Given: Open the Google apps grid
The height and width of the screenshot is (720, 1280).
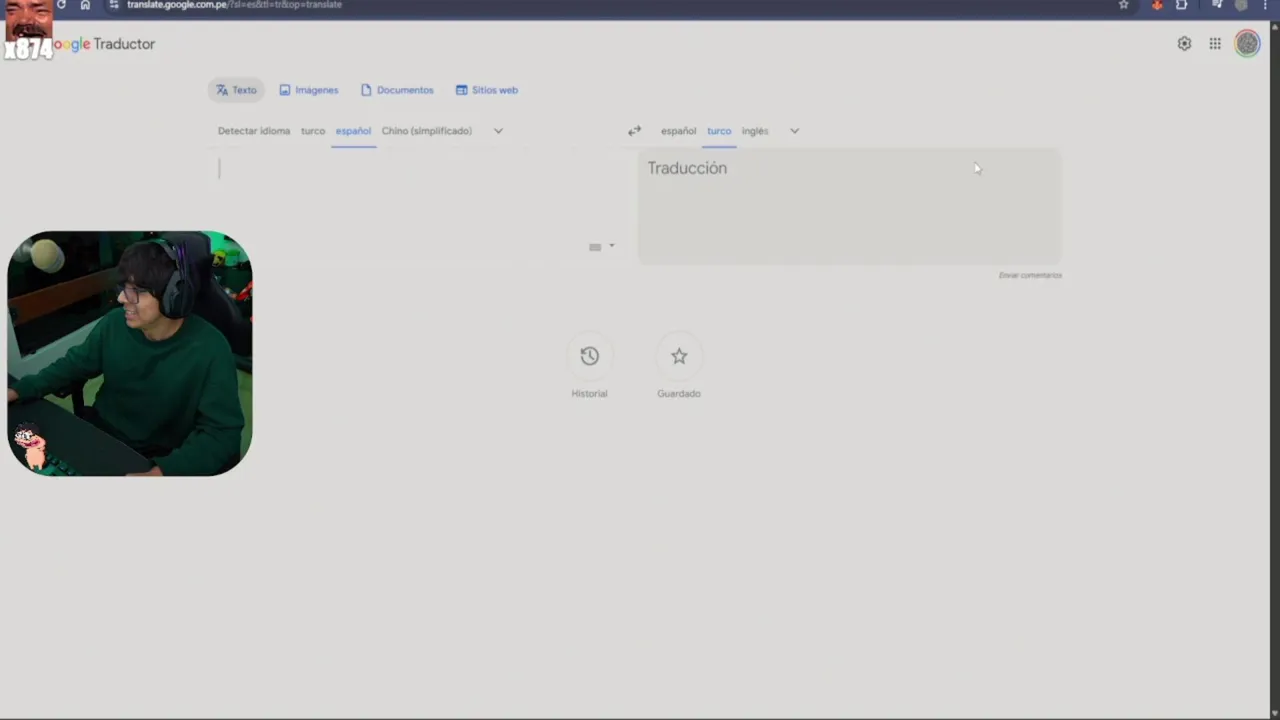Looking at the screenshot, I should pyautogui.click(x=1215, y=44).
